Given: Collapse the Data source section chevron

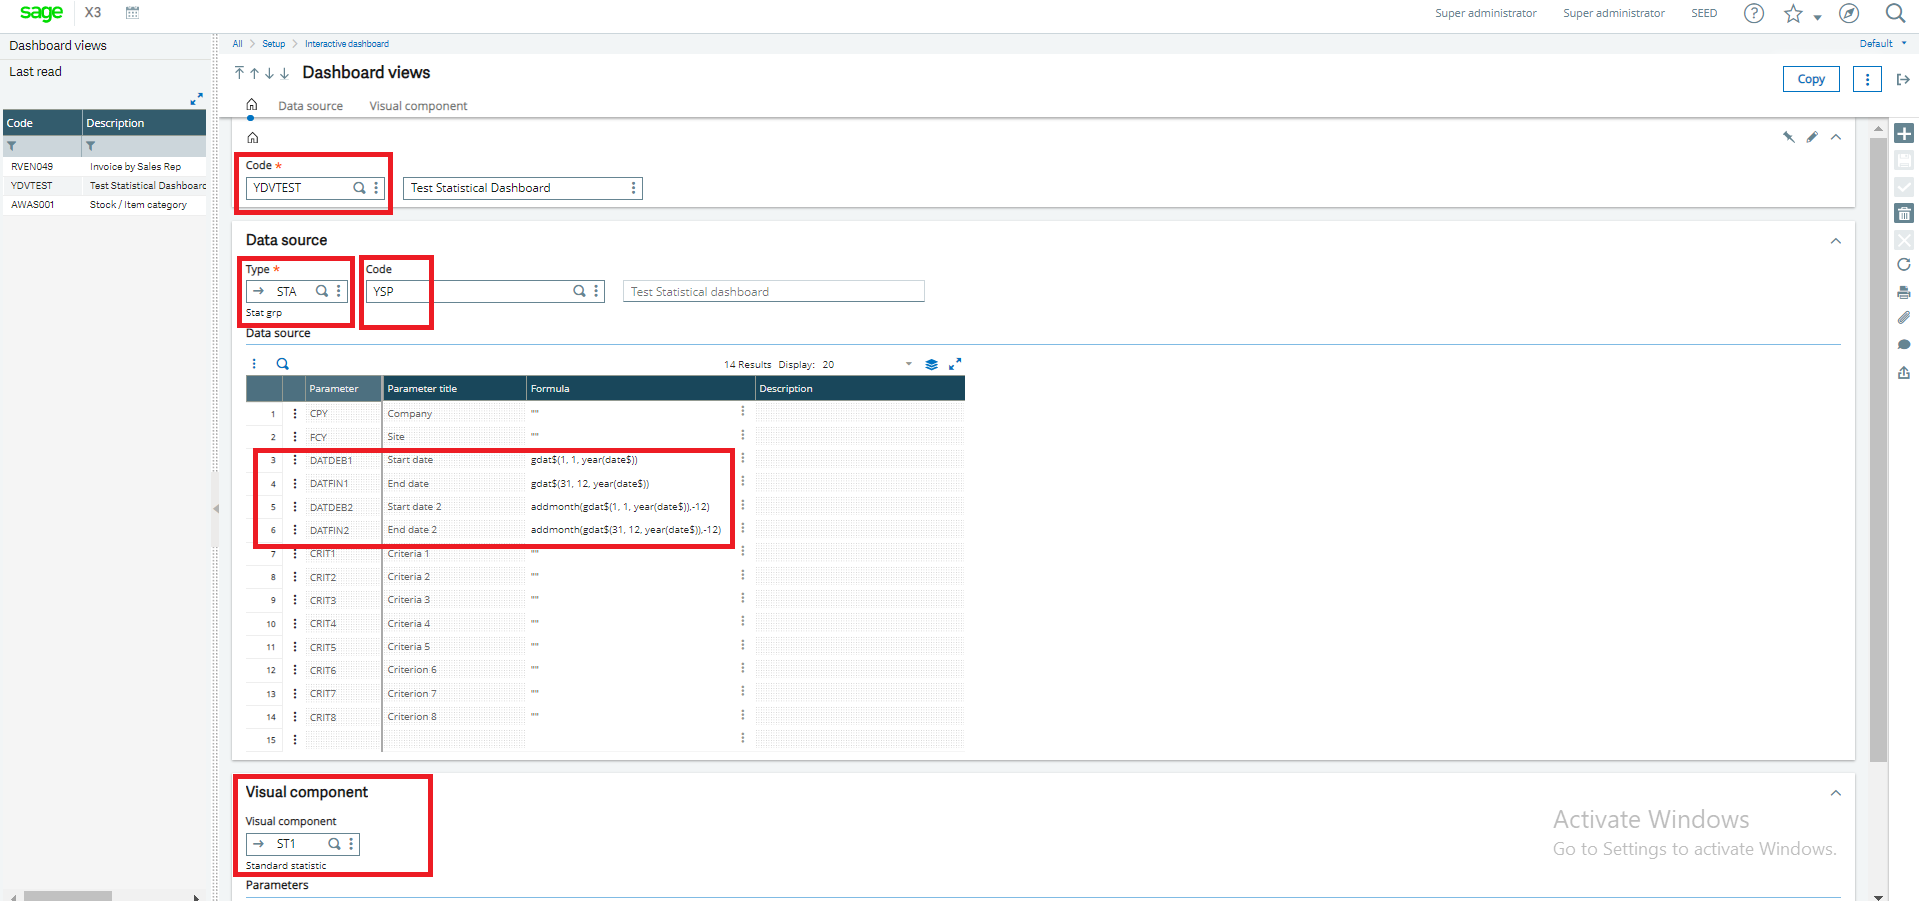Looking at the screenshot, I should (1836, 241).
